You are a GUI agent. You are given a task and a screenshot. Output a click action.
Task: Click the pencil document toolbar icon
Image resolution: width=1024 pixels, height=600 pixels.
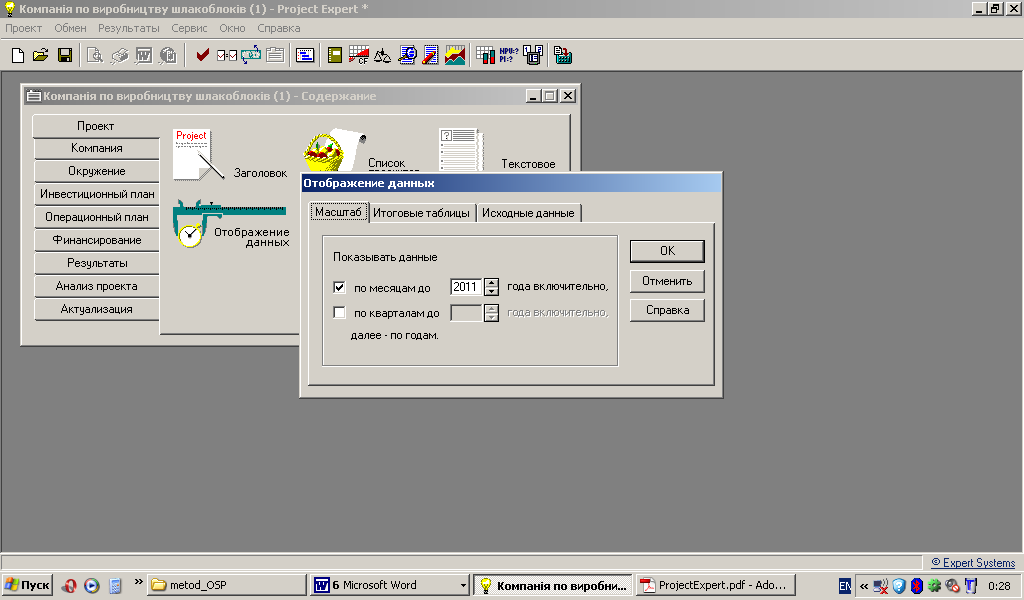tap(430, 55)
